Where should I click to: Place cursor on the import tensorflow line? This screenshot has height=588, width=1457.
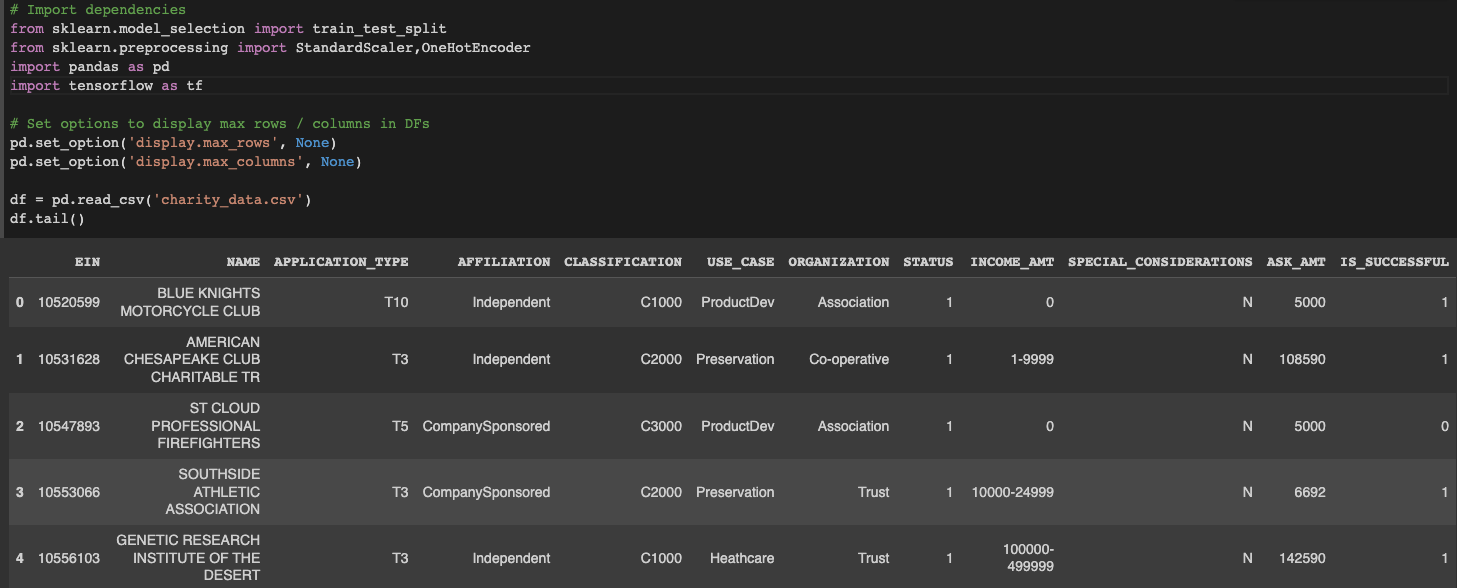click(106, 86)
